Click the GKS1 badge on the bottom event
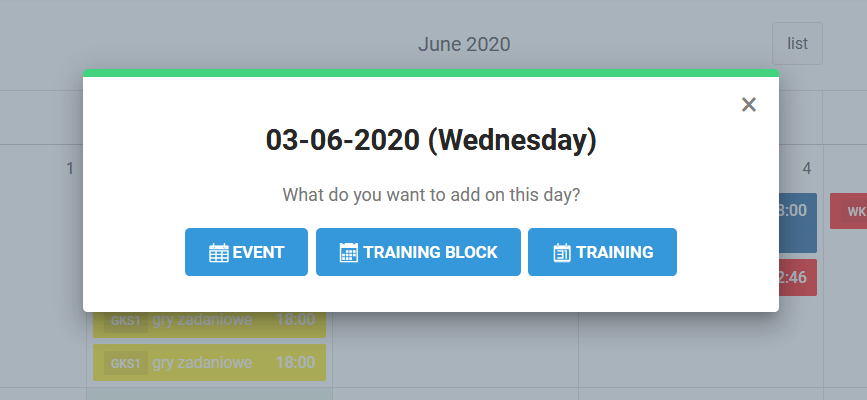867x400 pixels. [x=127, y=362]
